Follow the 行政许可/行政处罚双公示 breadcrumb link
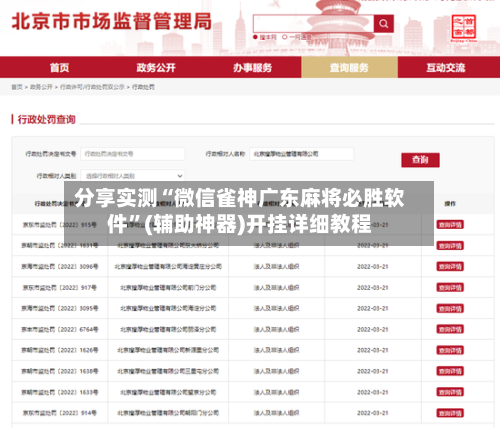The image size is (500, 428). (x=92, y=87)
